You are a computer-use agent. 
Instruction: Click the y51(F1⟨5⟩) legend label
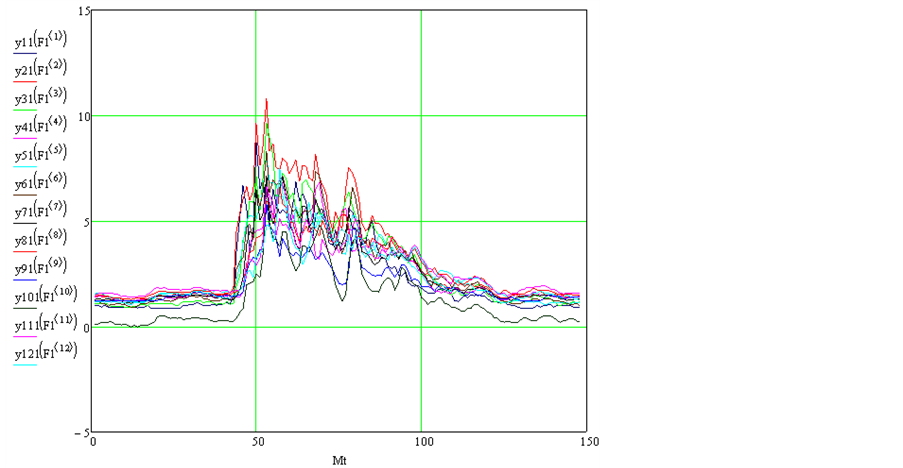[39, 156]
